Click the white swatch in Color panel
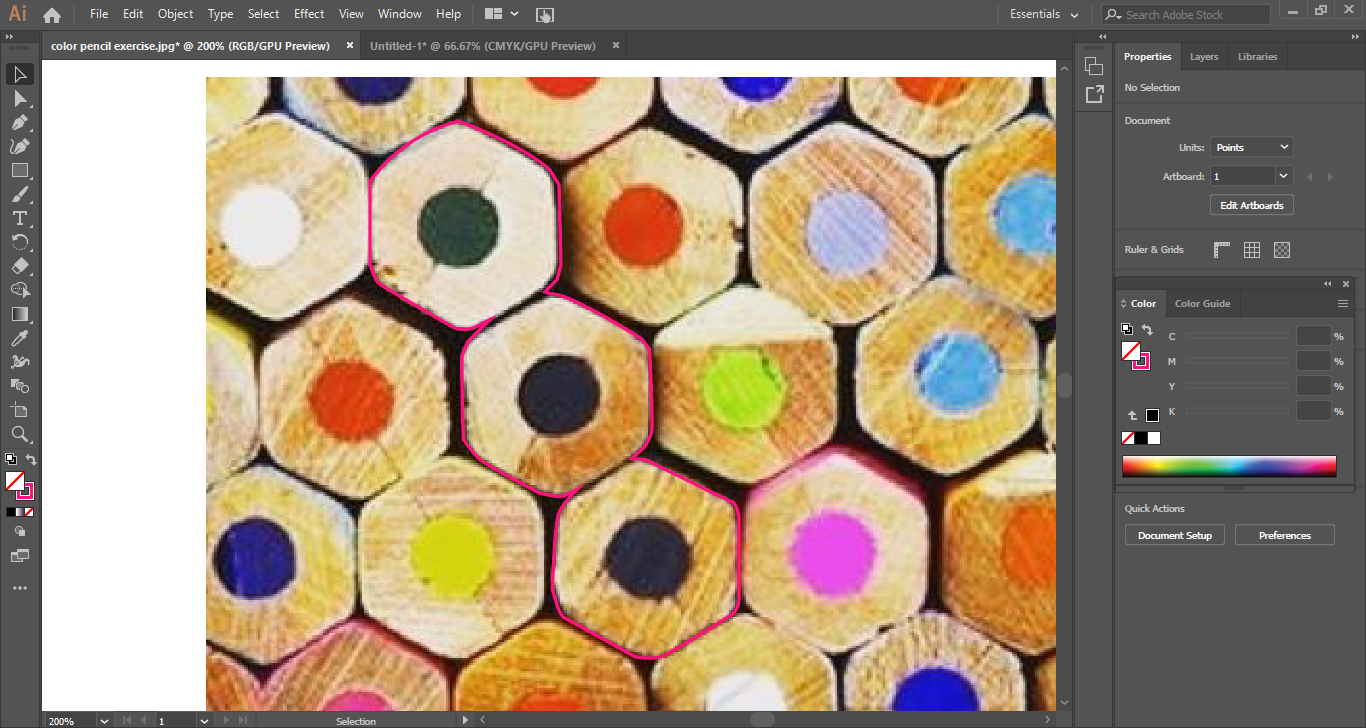This screenshot has height=728, width=1366. click(x=1154, y=438)
